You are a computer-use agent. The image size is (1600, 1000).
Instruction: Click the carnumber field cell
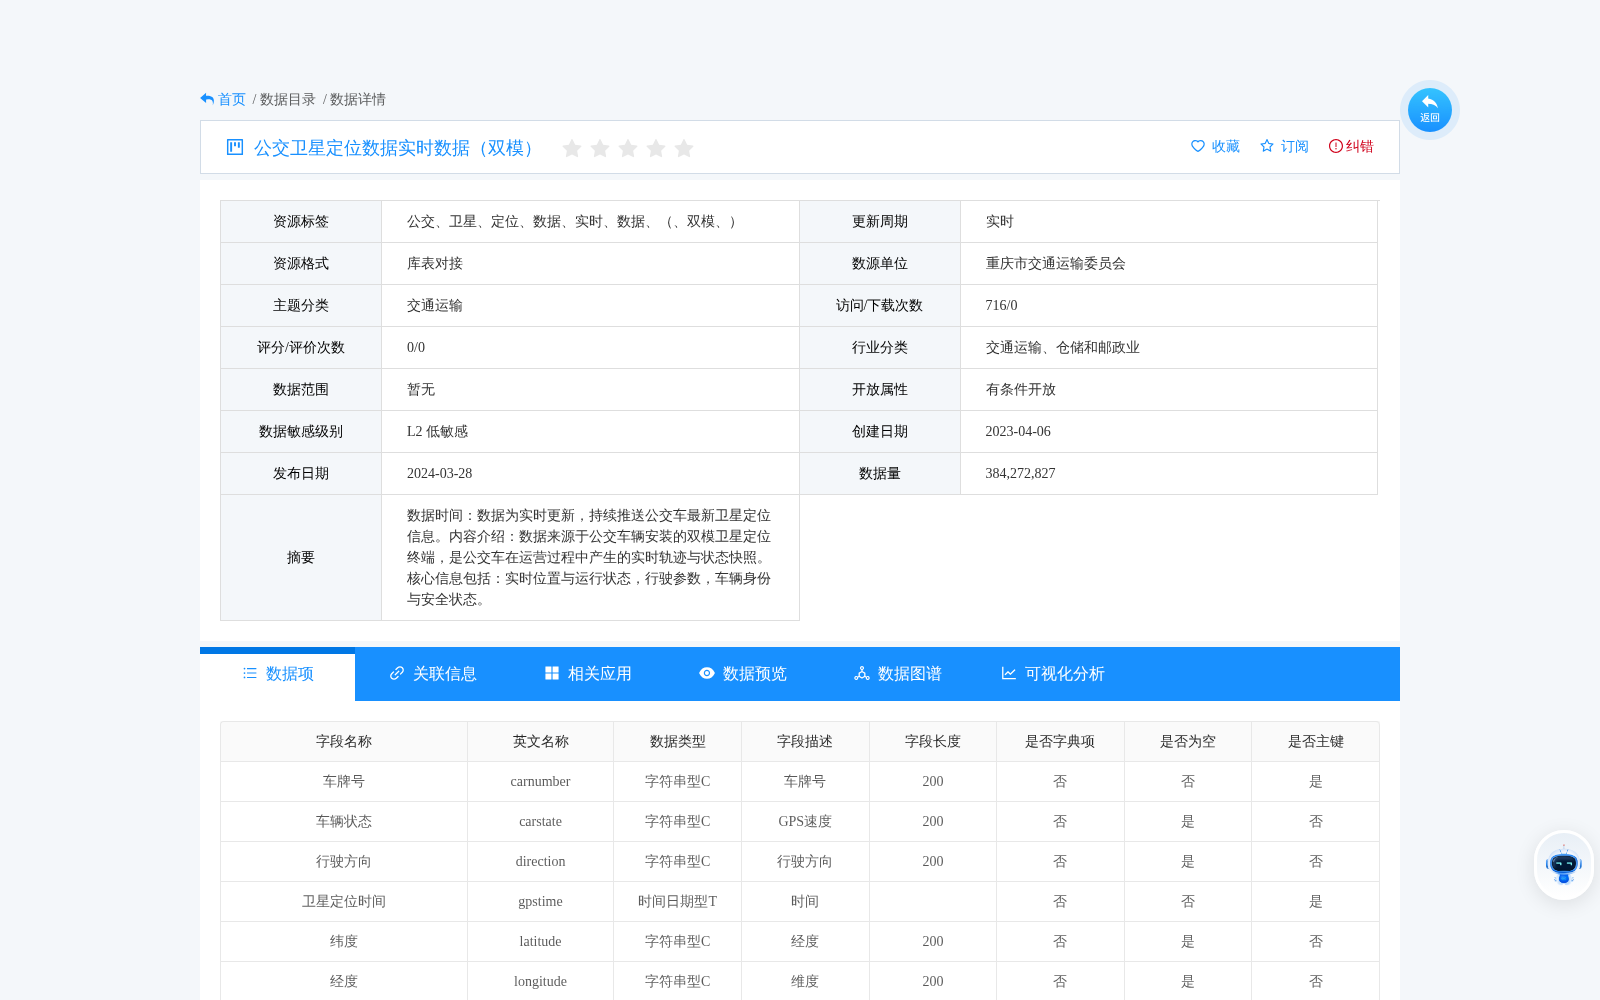click(x=540, y=781)
